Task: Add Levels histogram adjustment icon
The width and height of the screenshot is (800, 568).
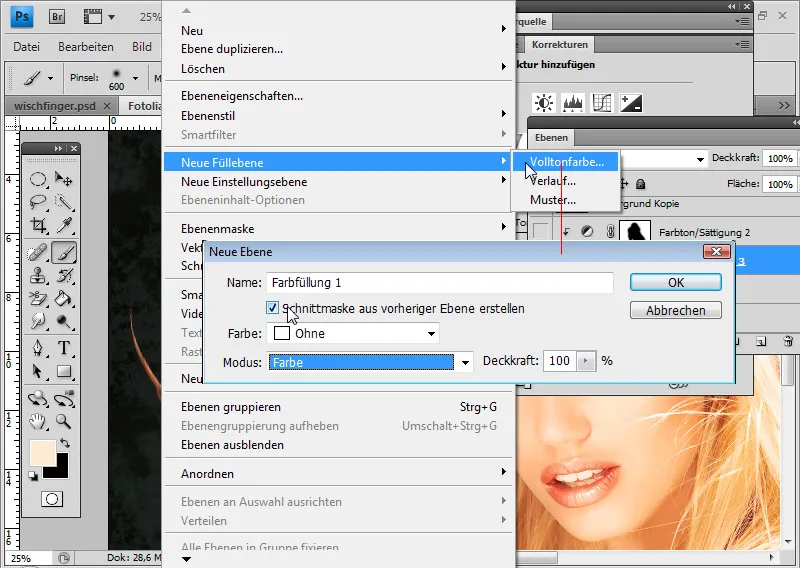Action: coord(573,103)
